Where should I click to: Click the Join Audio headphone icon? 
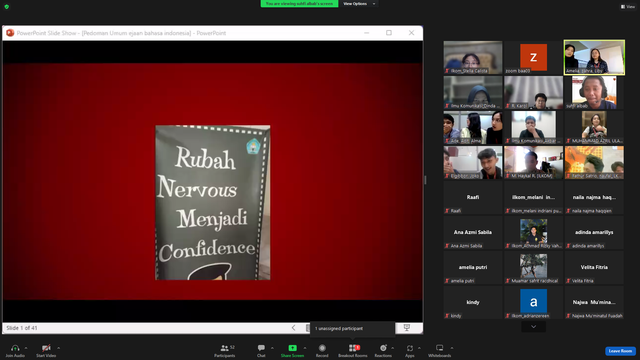(15, 348)
